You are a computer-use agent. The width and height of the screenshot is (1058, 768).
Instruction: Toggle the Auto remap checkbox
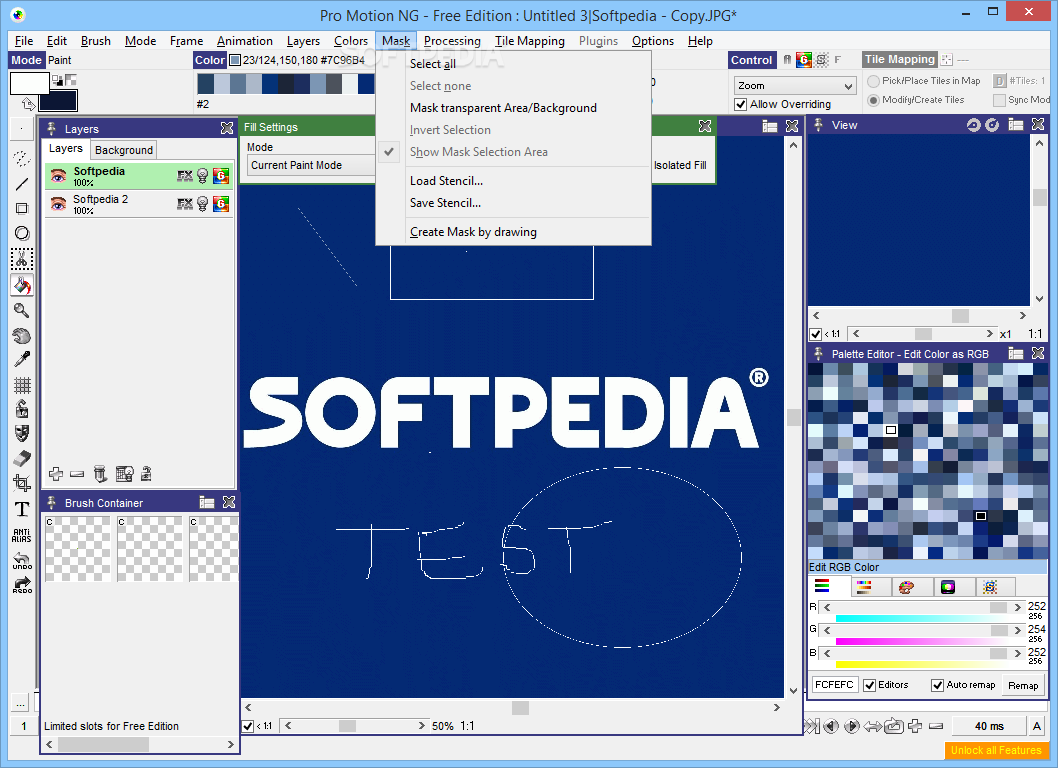(x=937, y=686)
